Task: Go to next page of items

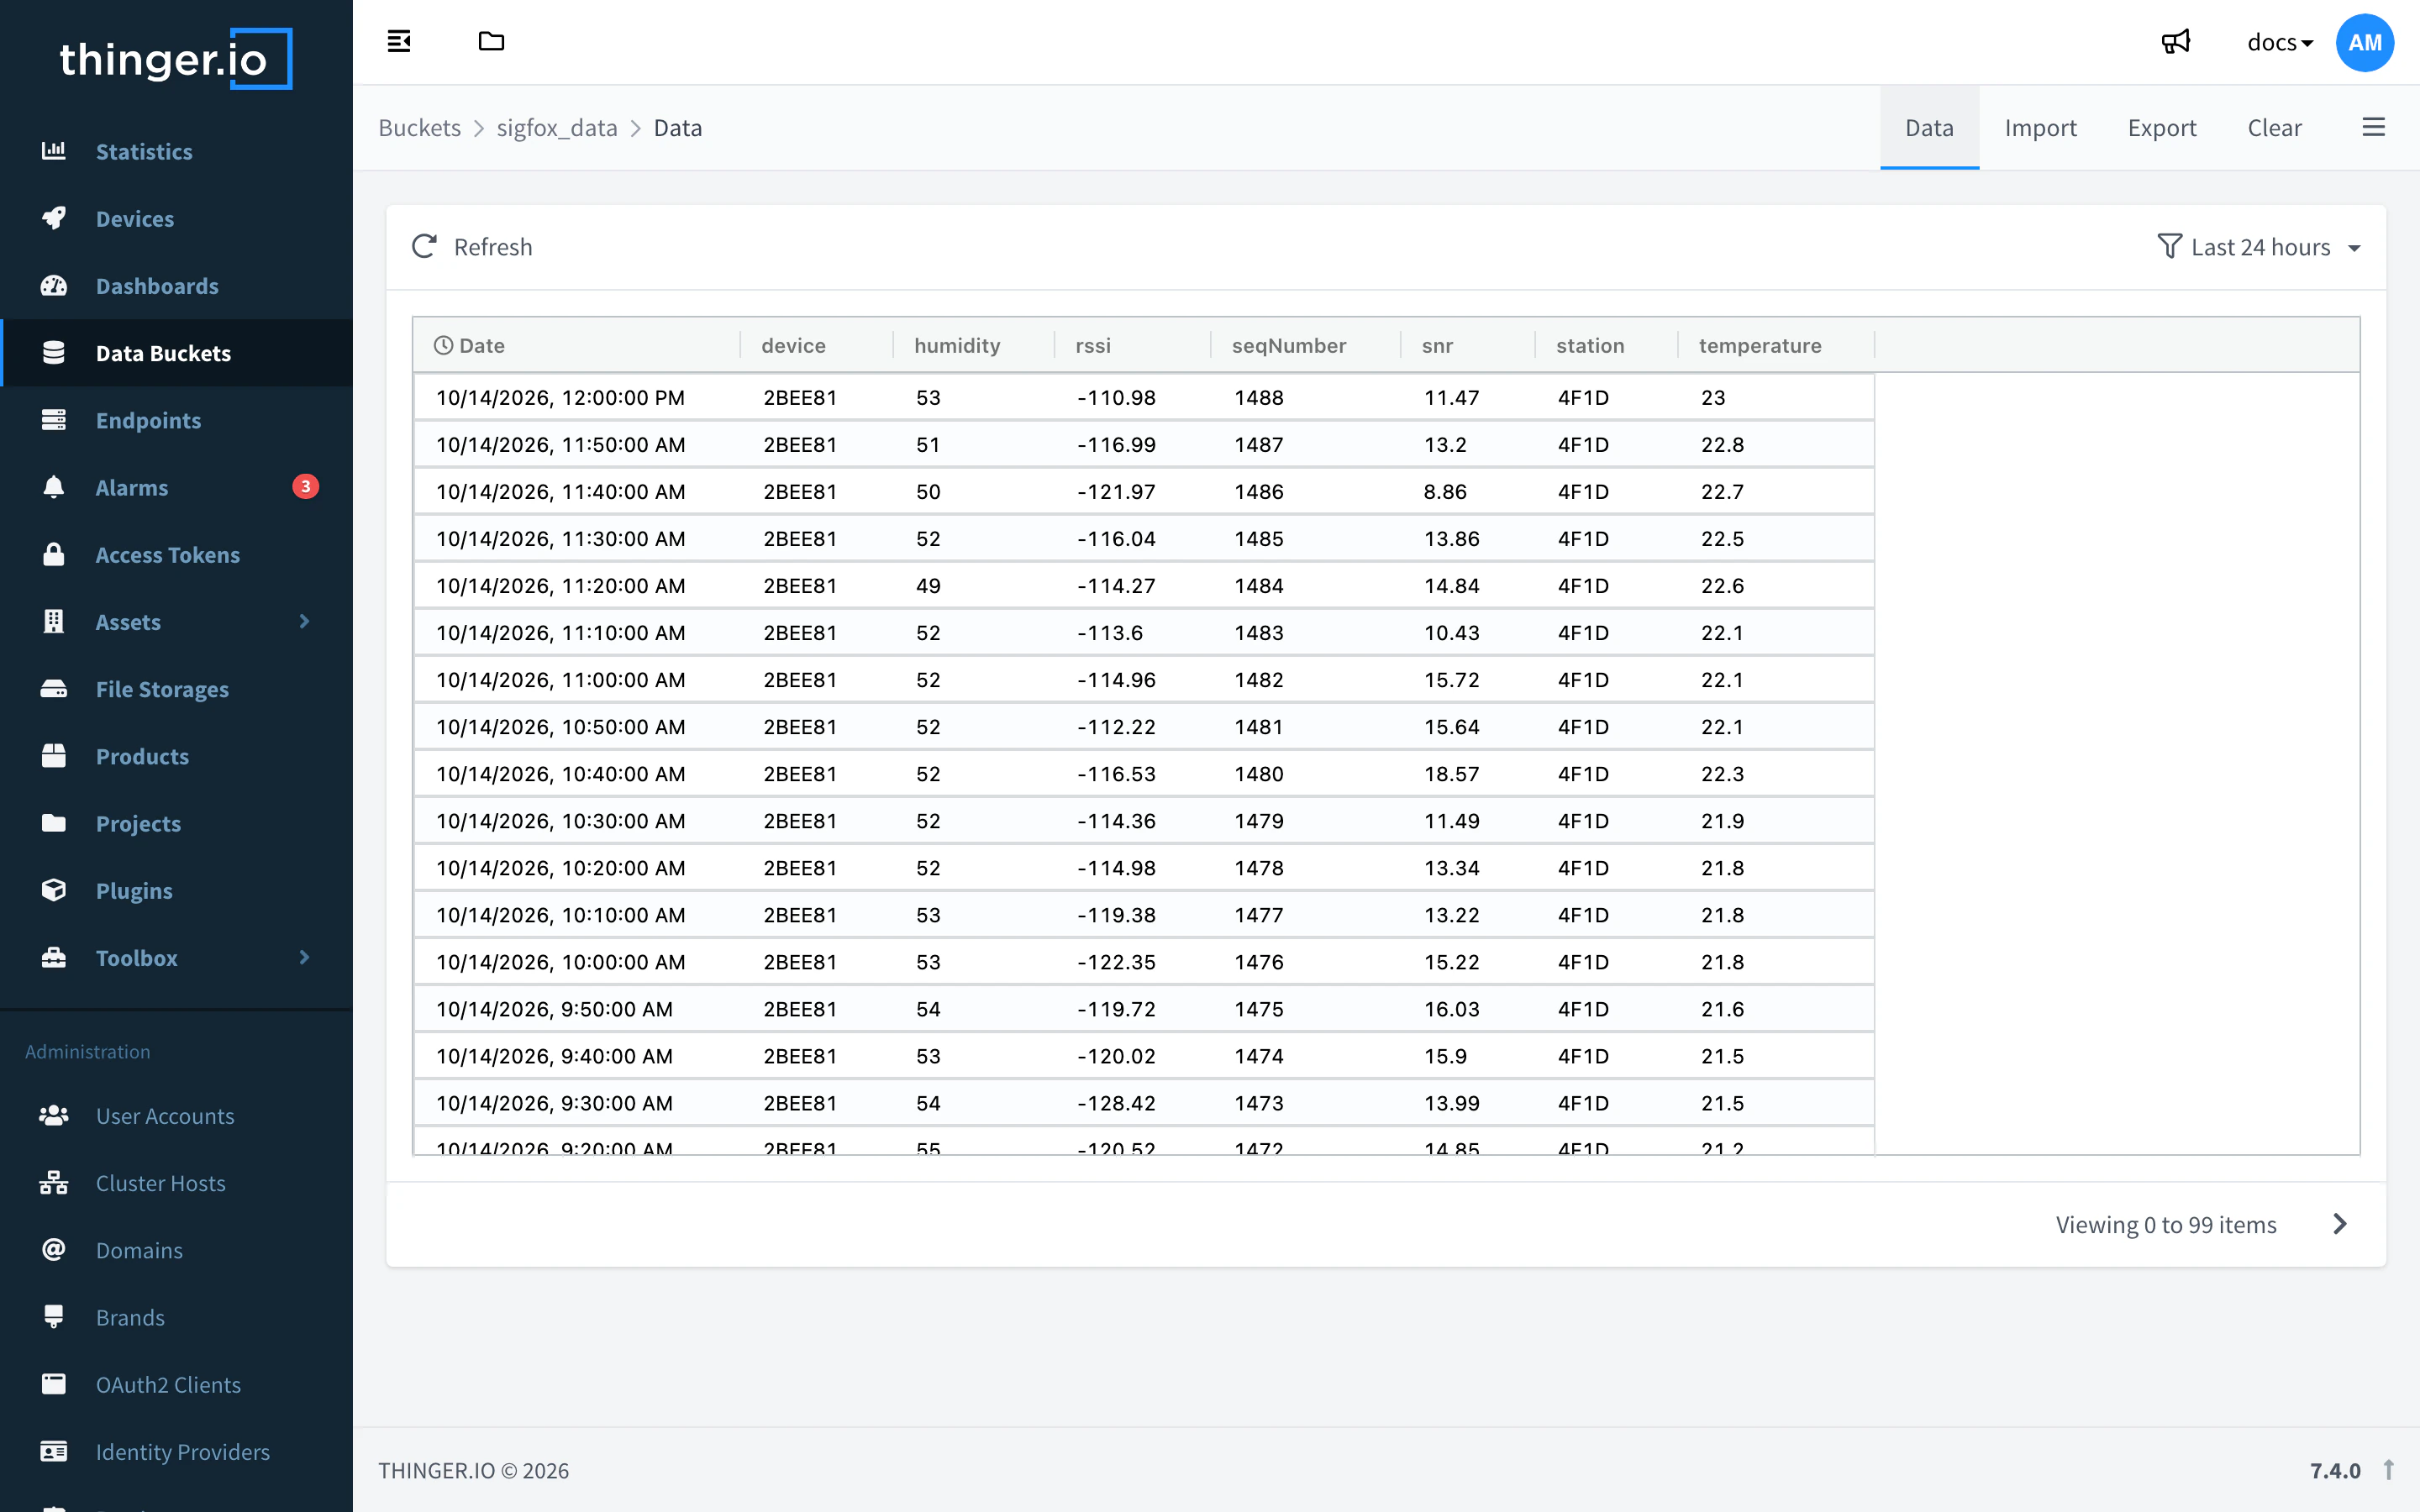Action: click(x=2340, y=1224)
